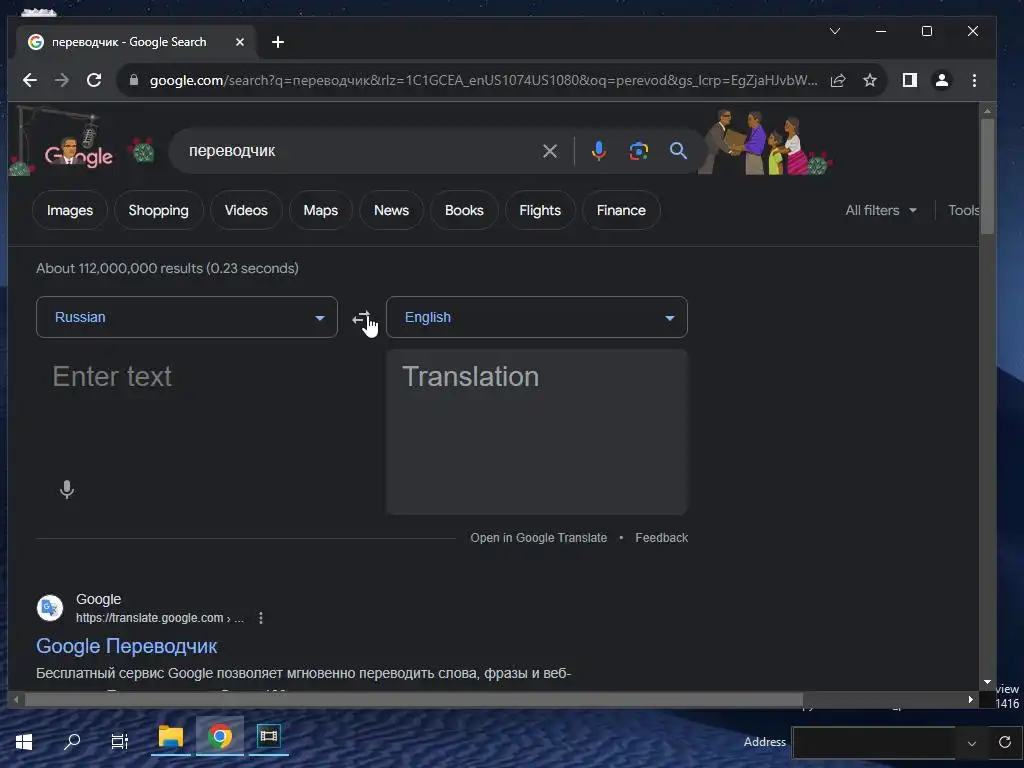The width and height of the screenshot is (1024, 768).
Task: Open the video app on taskbar
Action: [x=268, y=737]
